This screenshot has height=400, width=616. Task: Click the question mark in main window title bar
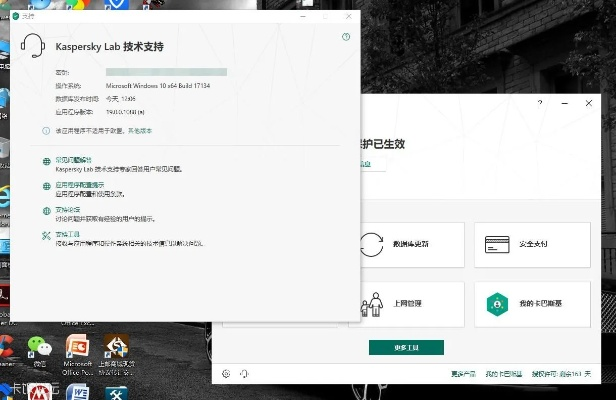point(540,103)
